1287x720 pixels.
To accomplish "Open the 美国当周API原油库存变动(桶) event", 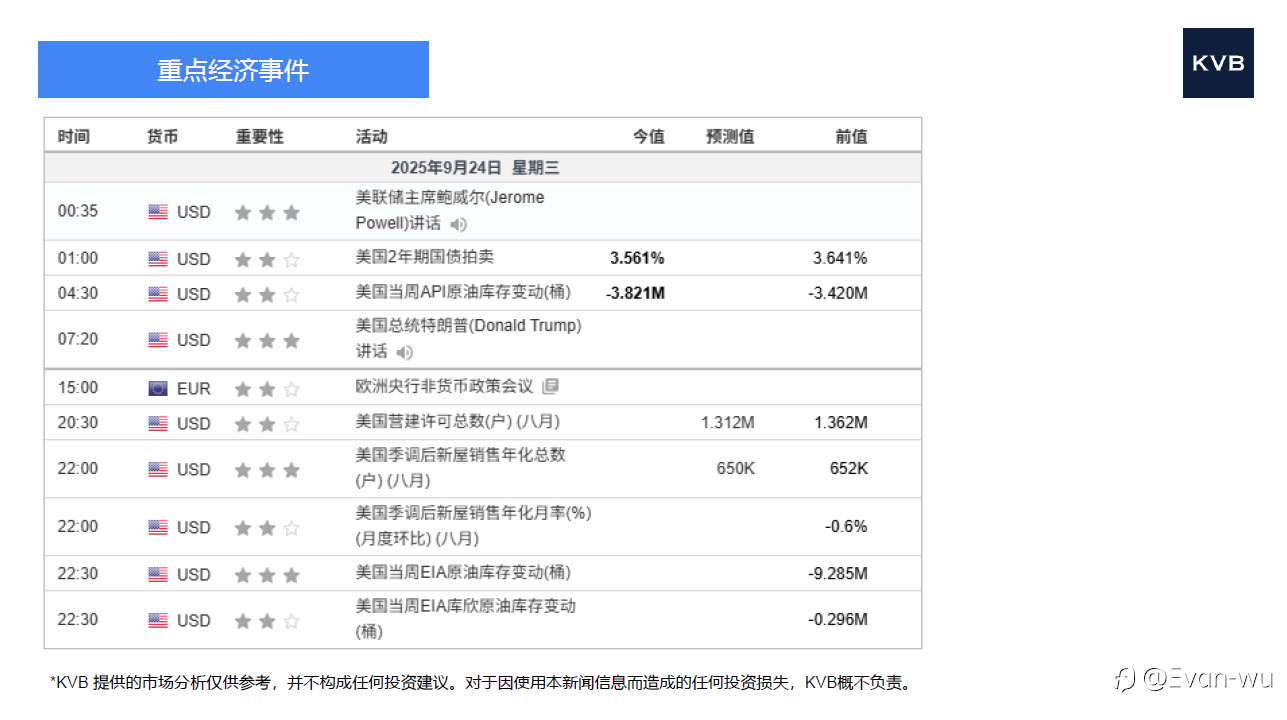I will tap(463, 292).
